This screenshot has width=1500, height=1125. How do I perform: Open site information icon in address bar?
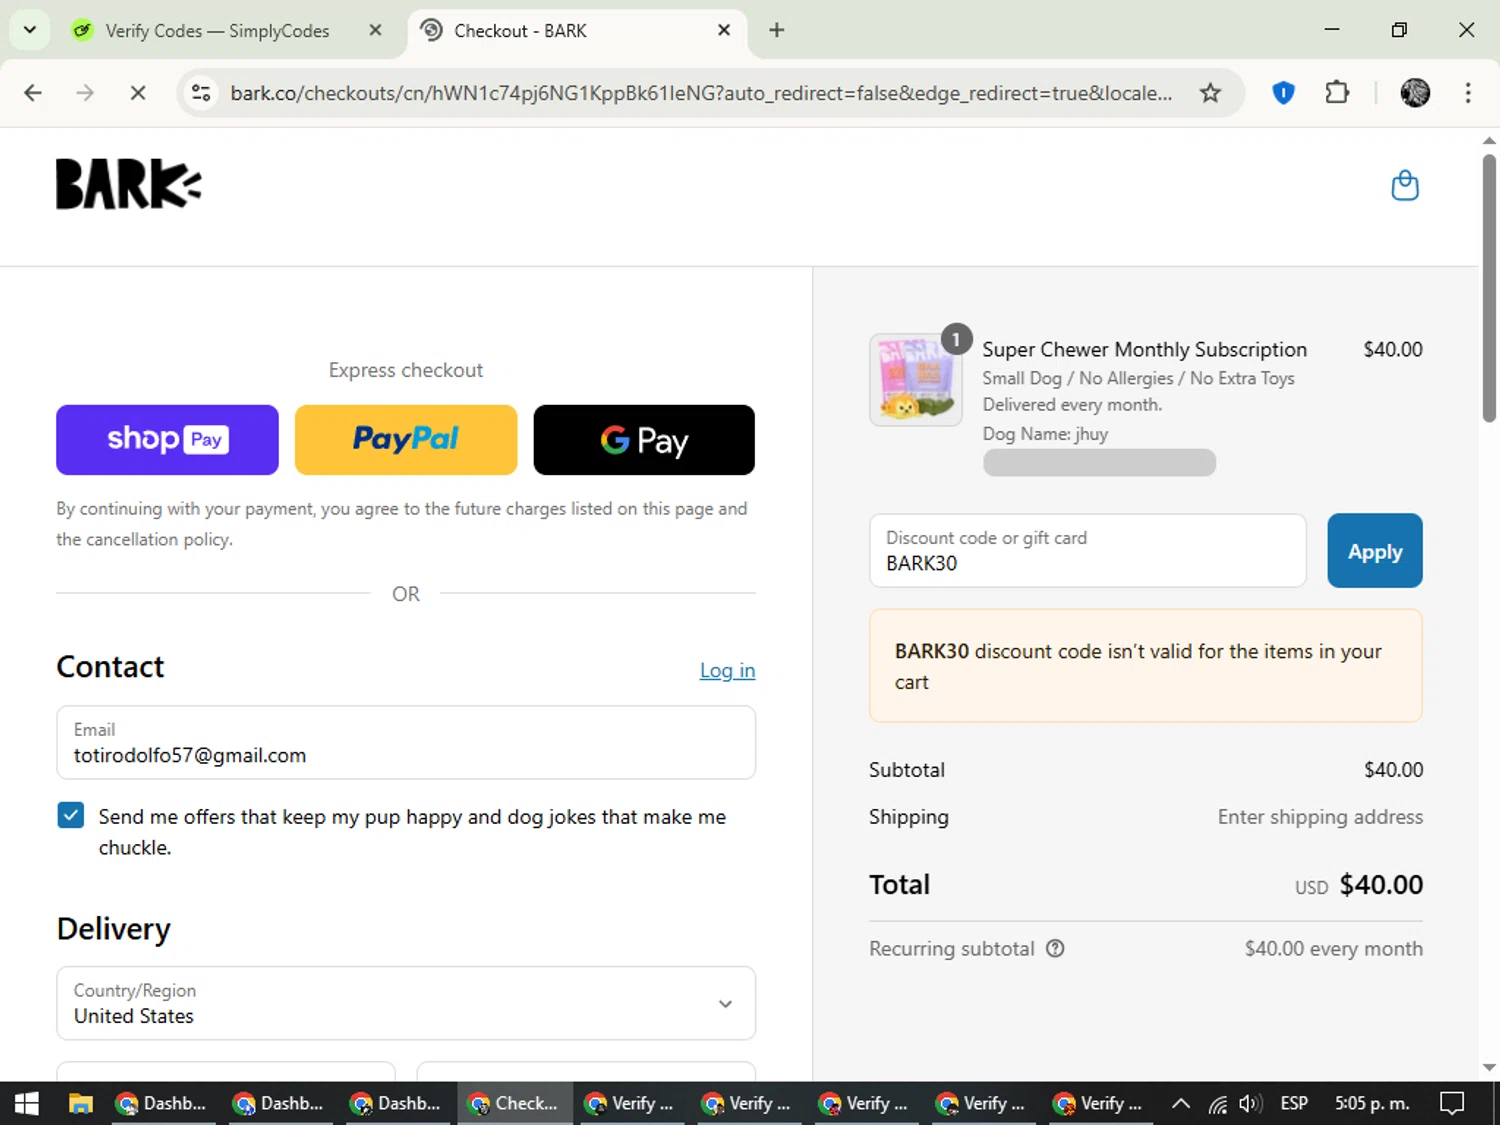[201, 93]
